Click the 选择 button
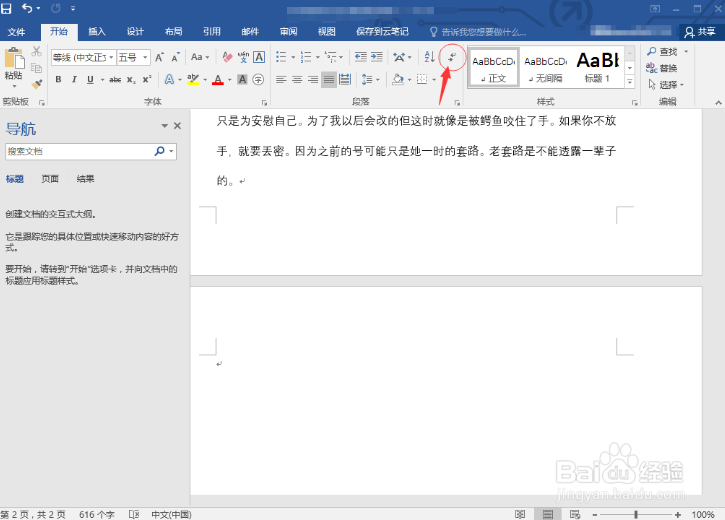 (x=665, y=85)
